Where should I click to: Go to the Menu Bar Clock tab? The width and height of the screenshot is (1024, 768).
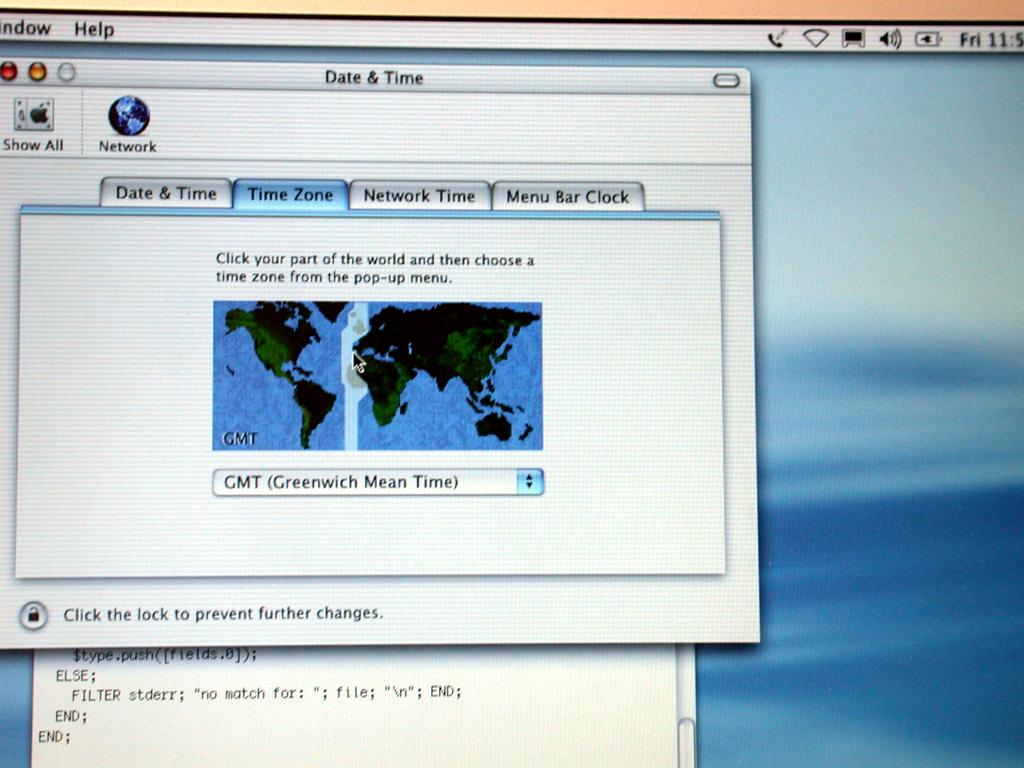[x=567, y=197]
